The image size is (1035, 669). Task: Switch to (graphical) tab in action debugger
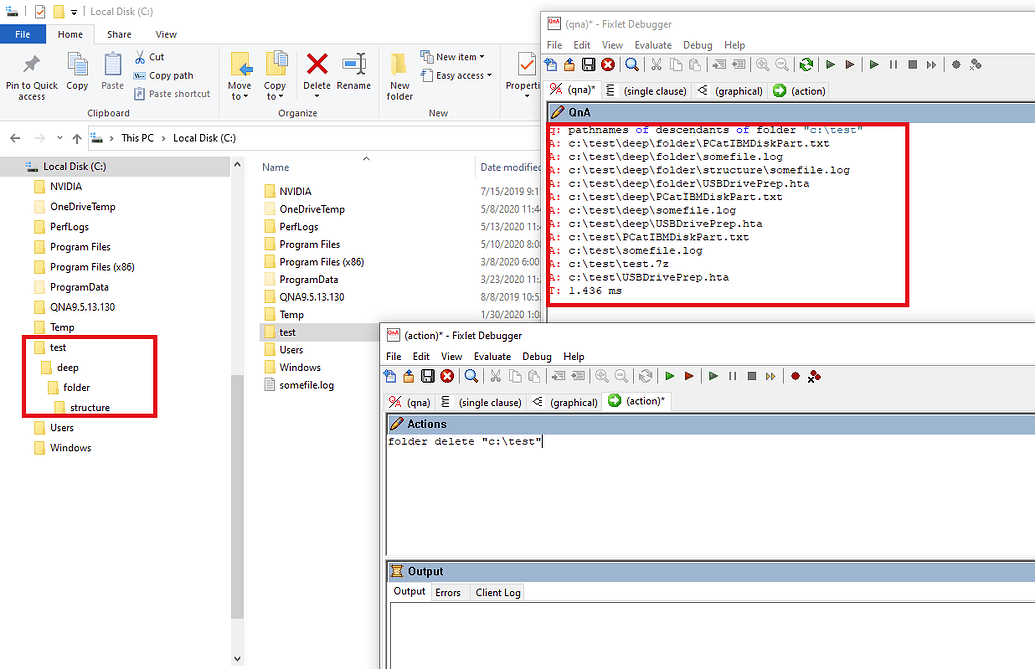(566, 402)
